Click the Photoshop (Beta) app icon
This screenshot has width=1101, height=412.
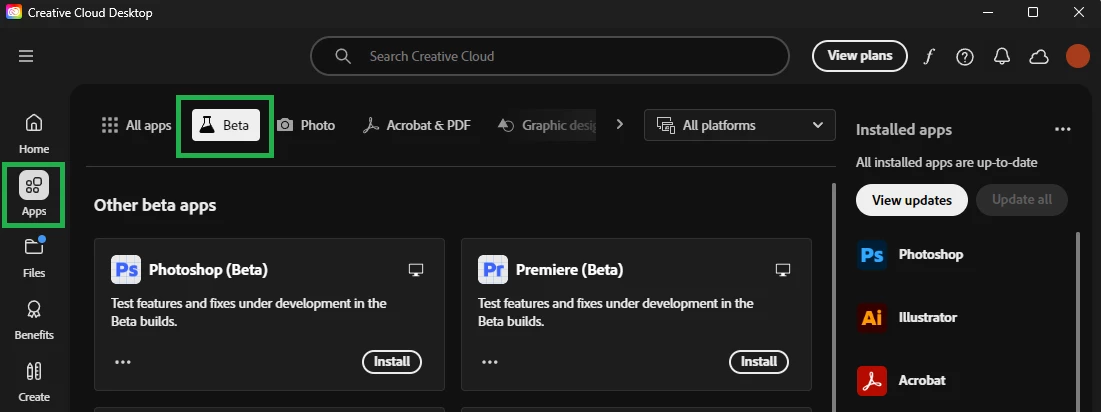click(x=126, y=270)
